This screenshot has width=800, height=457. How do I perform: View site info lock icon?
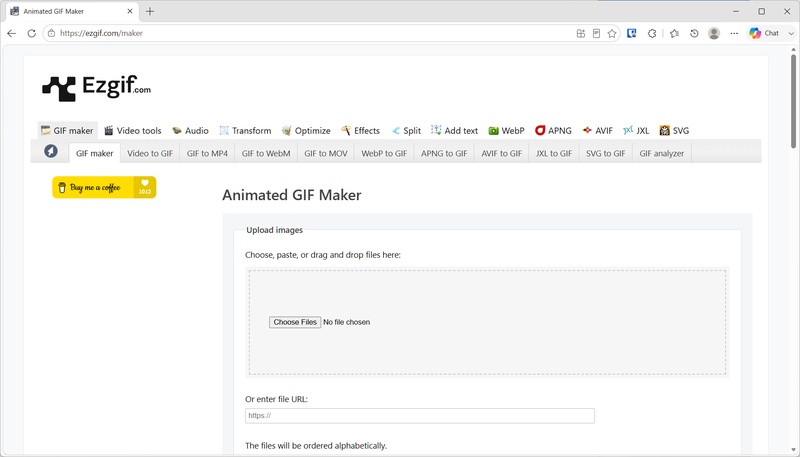click(51, 33)
